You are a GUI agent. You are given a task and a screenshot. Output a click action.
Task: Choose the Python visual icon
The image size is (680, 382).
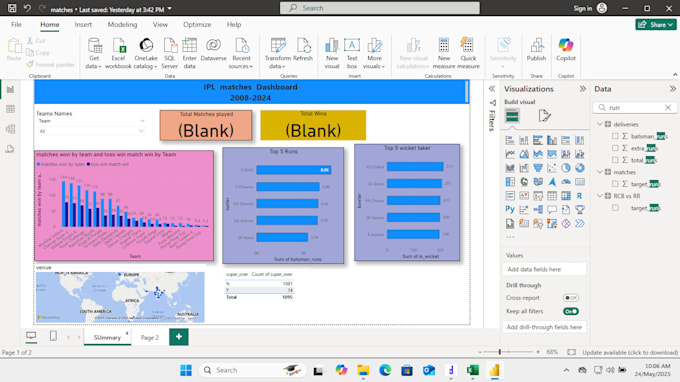point(510,209)
